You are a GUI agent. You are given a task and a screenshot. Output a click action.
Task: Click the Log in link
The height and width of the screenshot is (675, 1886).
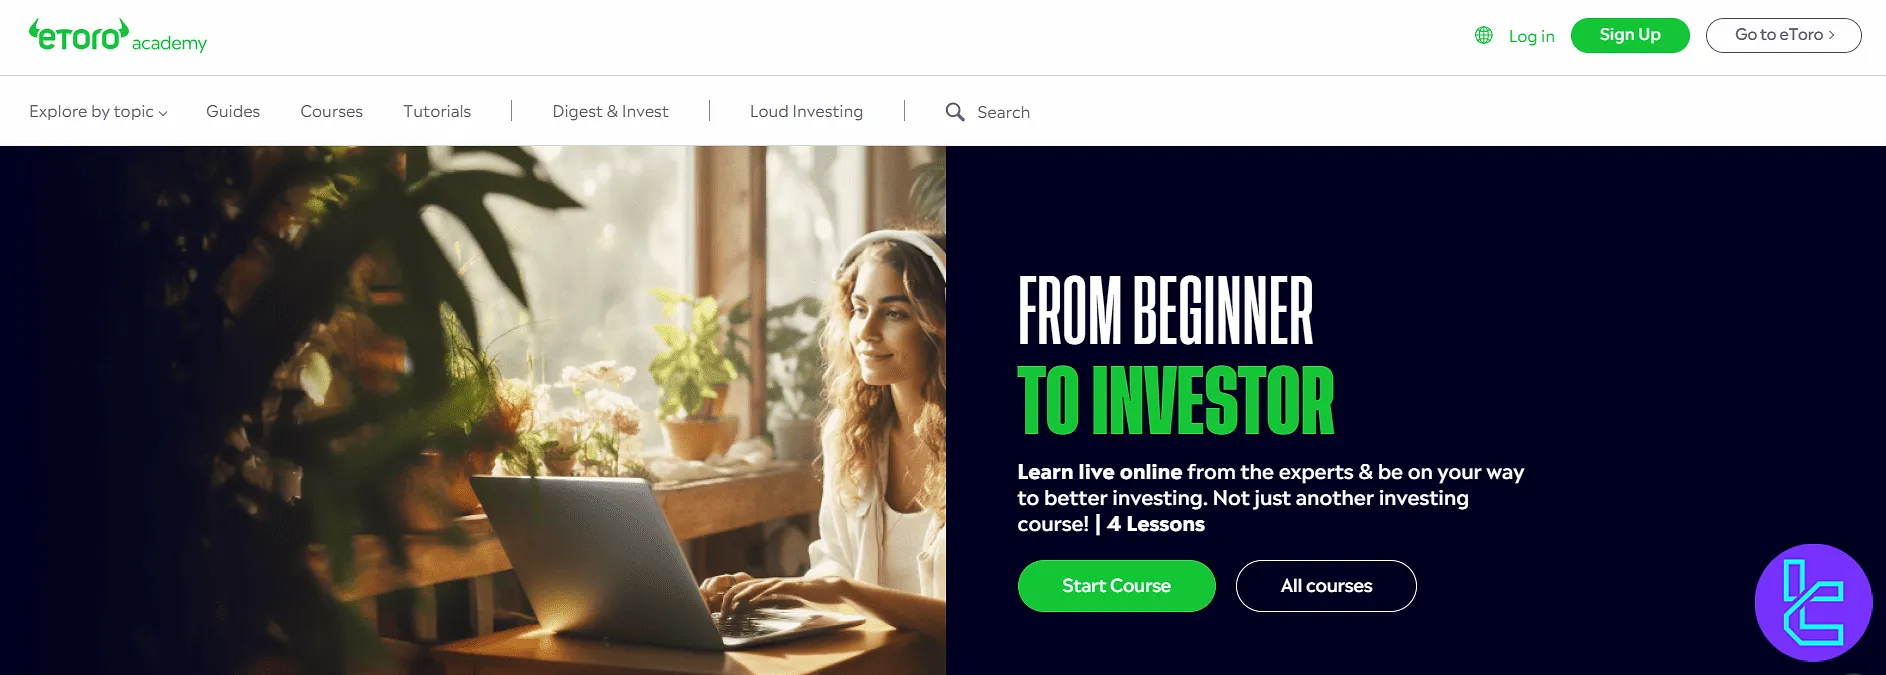[1531, 36]
